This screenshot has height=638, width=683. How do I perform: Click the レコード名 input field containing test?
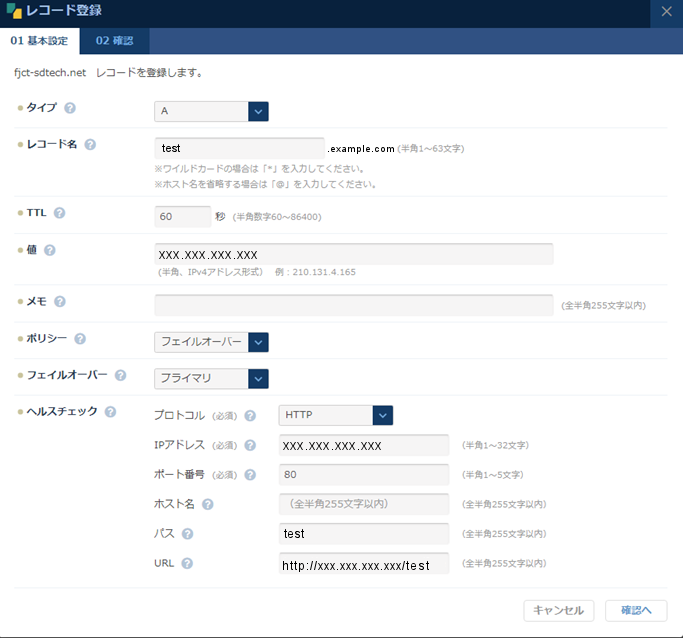point(239,148)
